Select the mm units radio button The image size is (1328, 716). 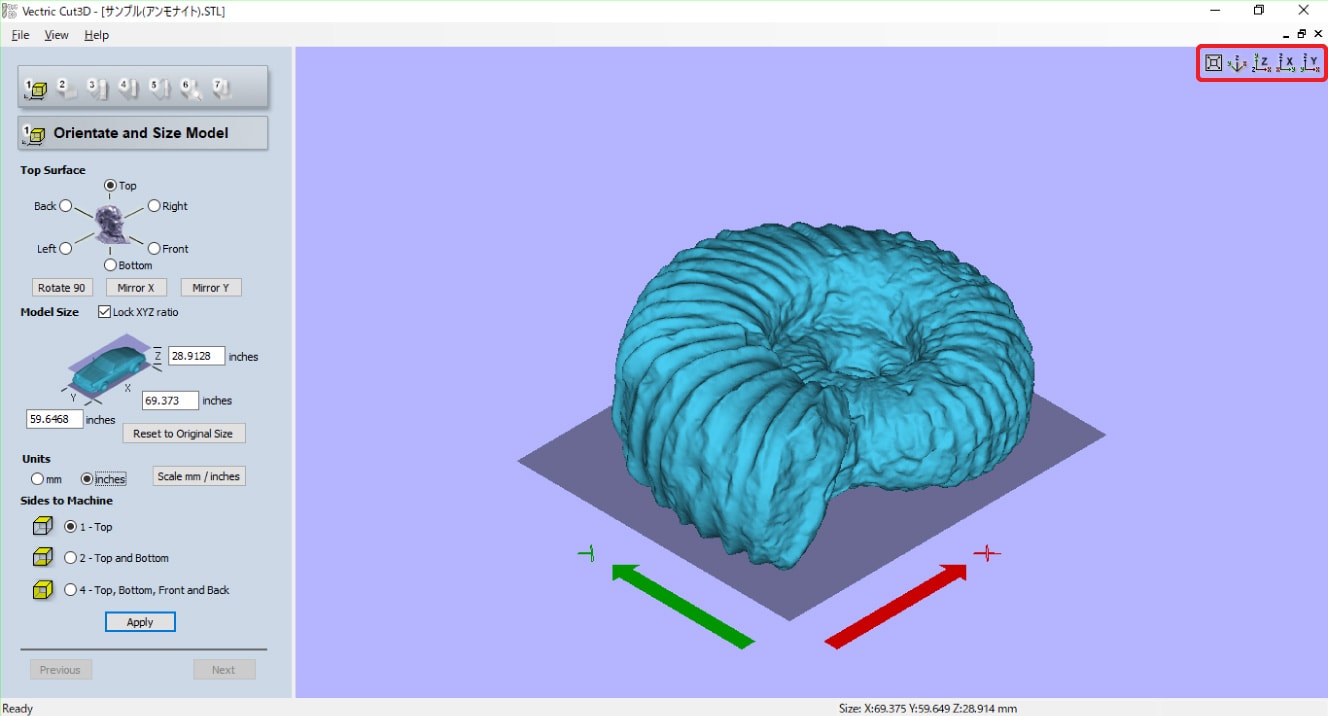38,479
